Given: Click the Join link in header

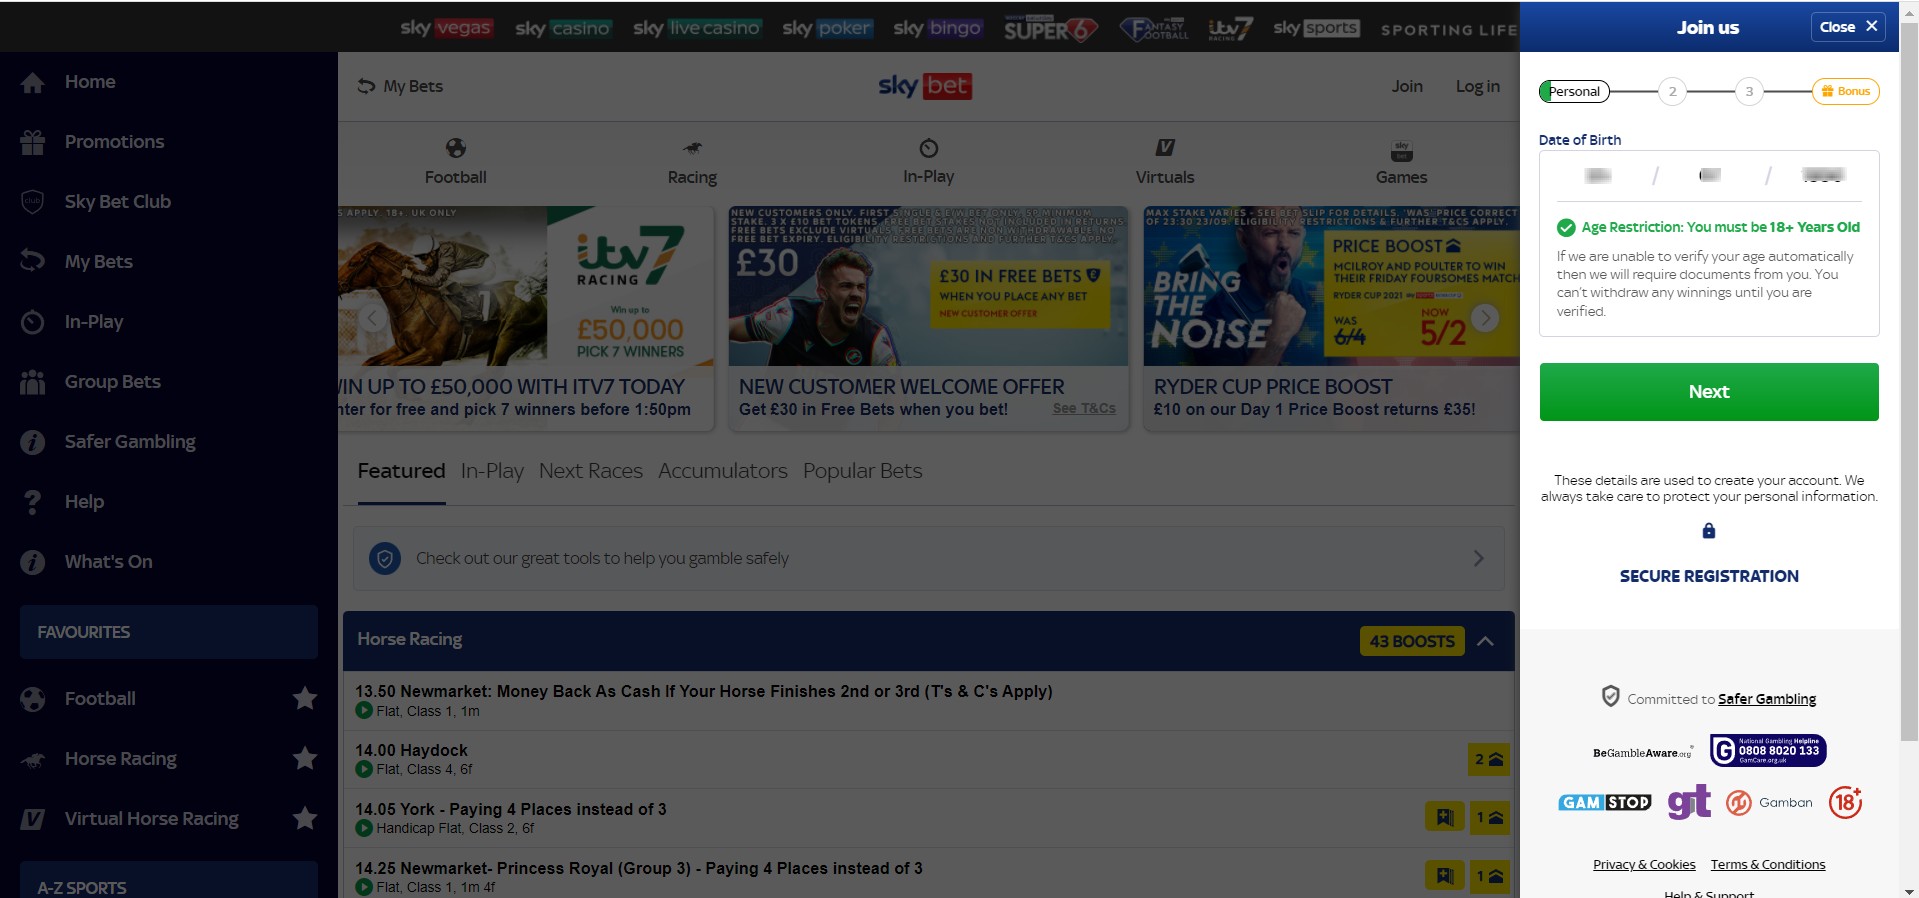Looking at the screenshot, I should (1406, 86).
